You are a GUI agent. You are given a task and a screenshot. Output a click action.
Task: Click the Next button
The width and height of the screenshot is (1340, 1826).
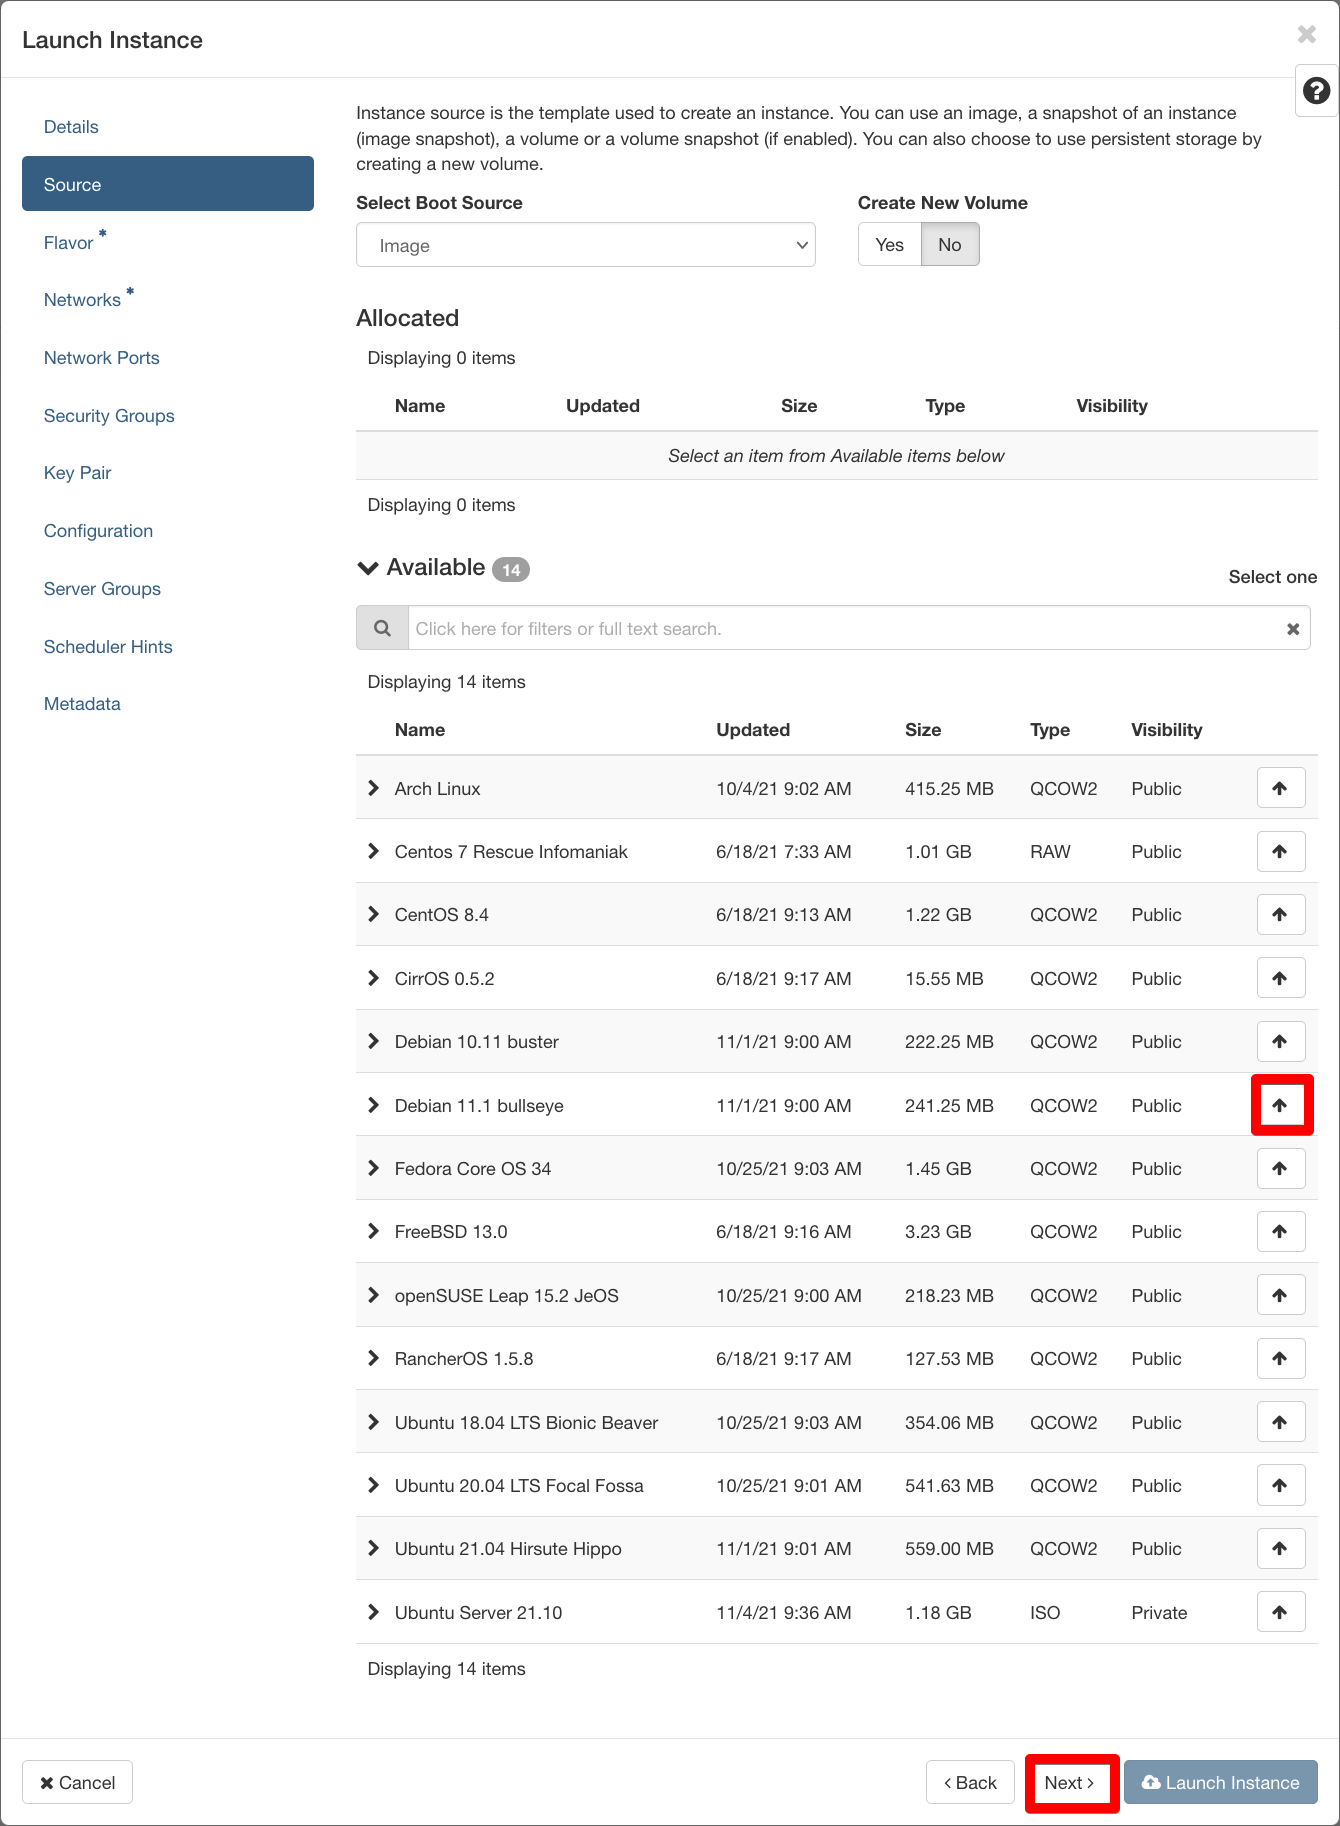[1069, 1783]
